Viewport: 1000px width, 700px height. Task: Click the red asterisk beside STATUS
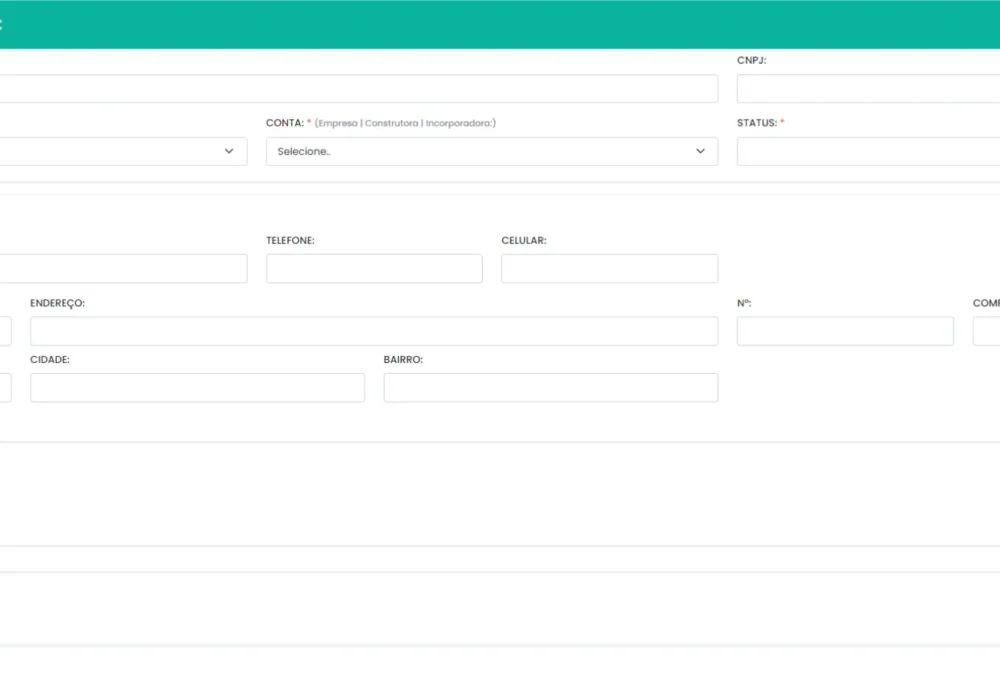point(781,122)
